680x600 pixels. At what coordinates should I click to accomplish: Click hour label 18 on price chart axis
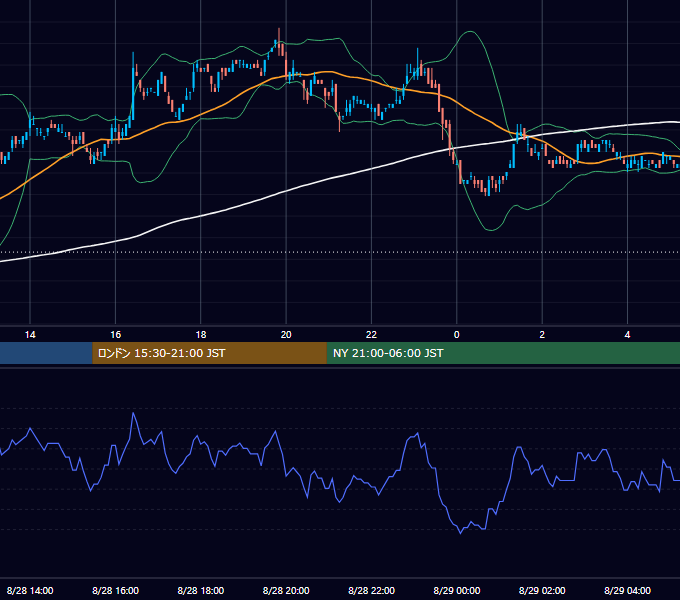coord(201,335)
